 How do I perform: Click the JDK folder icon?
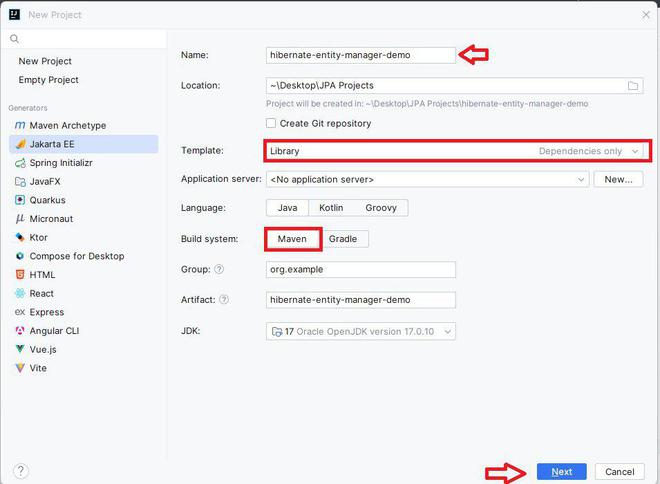pos(277,332)
